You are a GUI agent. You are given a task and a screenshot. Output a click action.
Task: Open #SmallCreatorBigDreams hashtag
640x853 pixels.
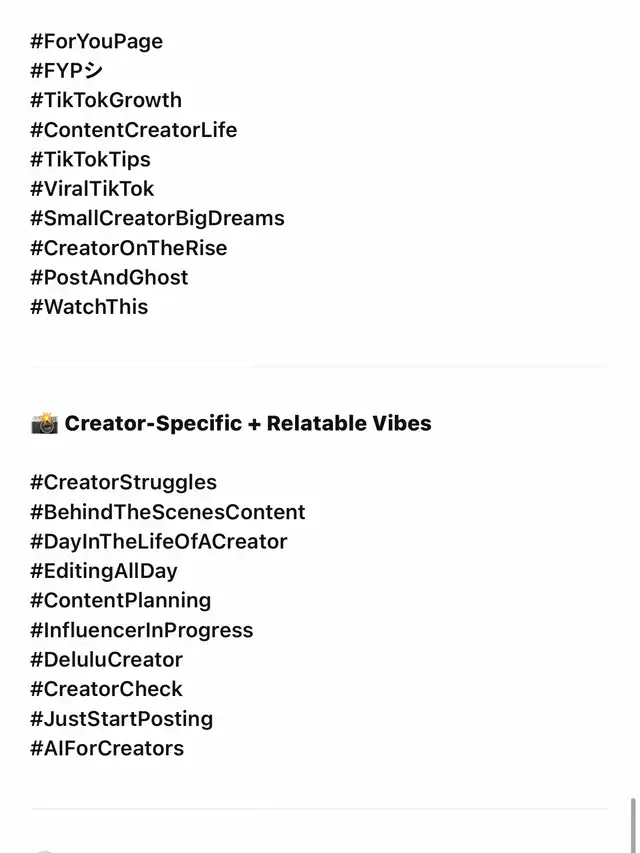click(157, 219)
